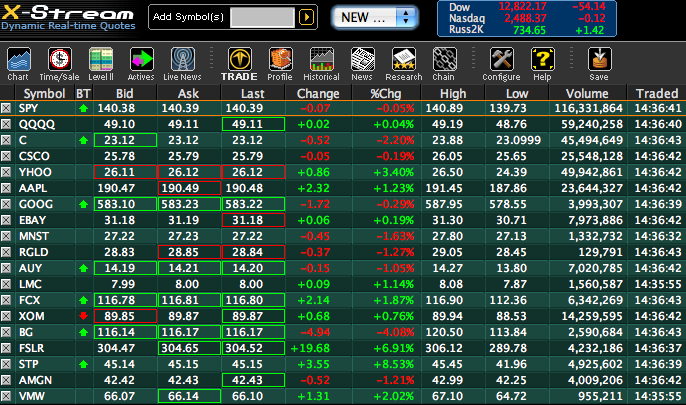686x405 pixels.
Task: Sort by the %Chg column header
Action: coord(386,93)
